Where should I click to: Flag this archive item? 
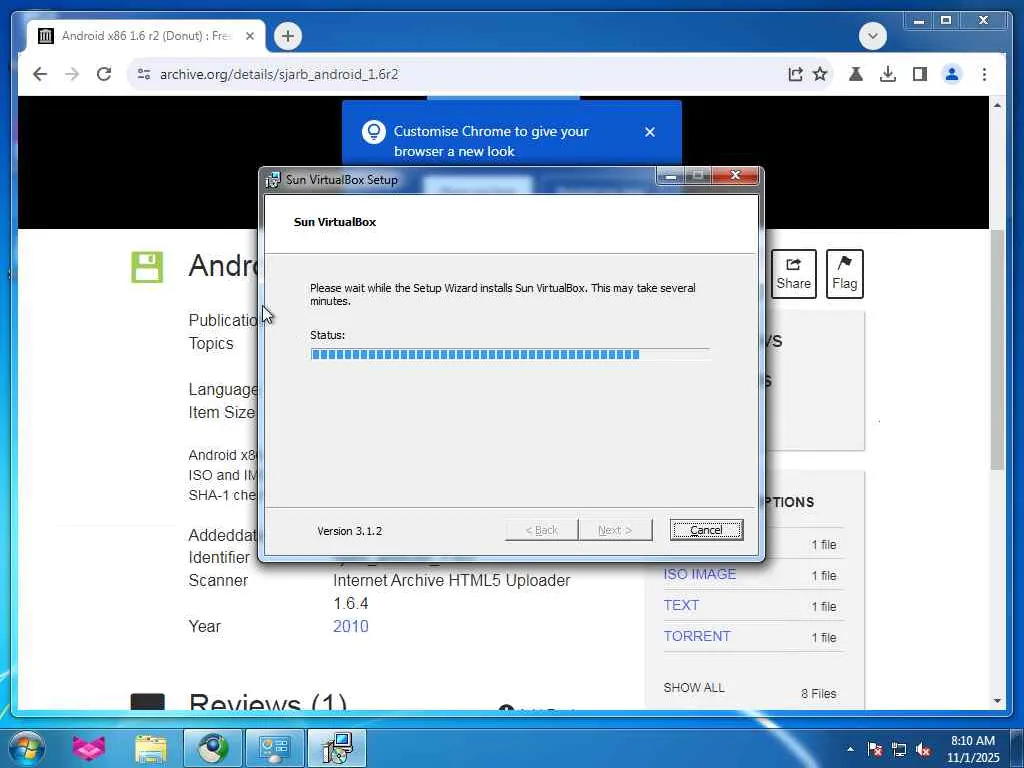click(x=844, y=274)
